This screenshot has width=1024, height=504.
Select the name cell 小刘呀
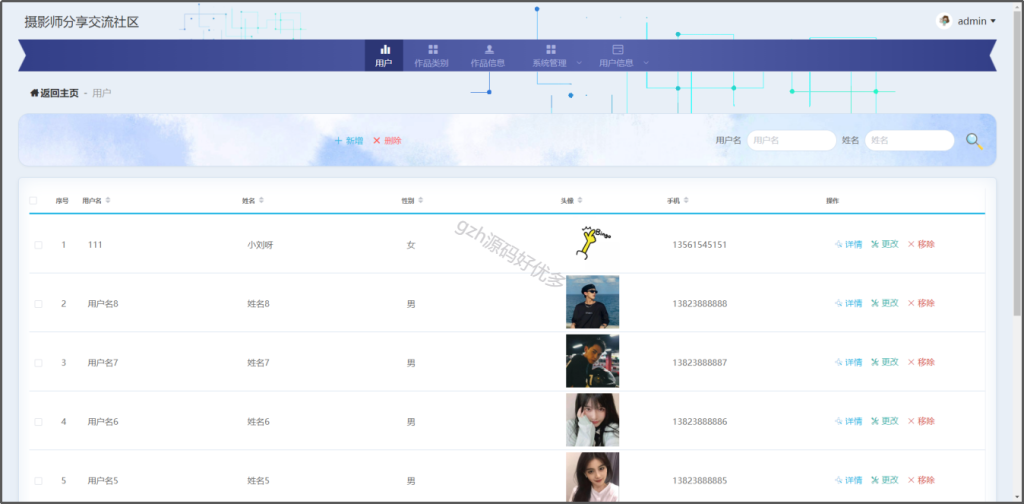click(x=260, y=245)
